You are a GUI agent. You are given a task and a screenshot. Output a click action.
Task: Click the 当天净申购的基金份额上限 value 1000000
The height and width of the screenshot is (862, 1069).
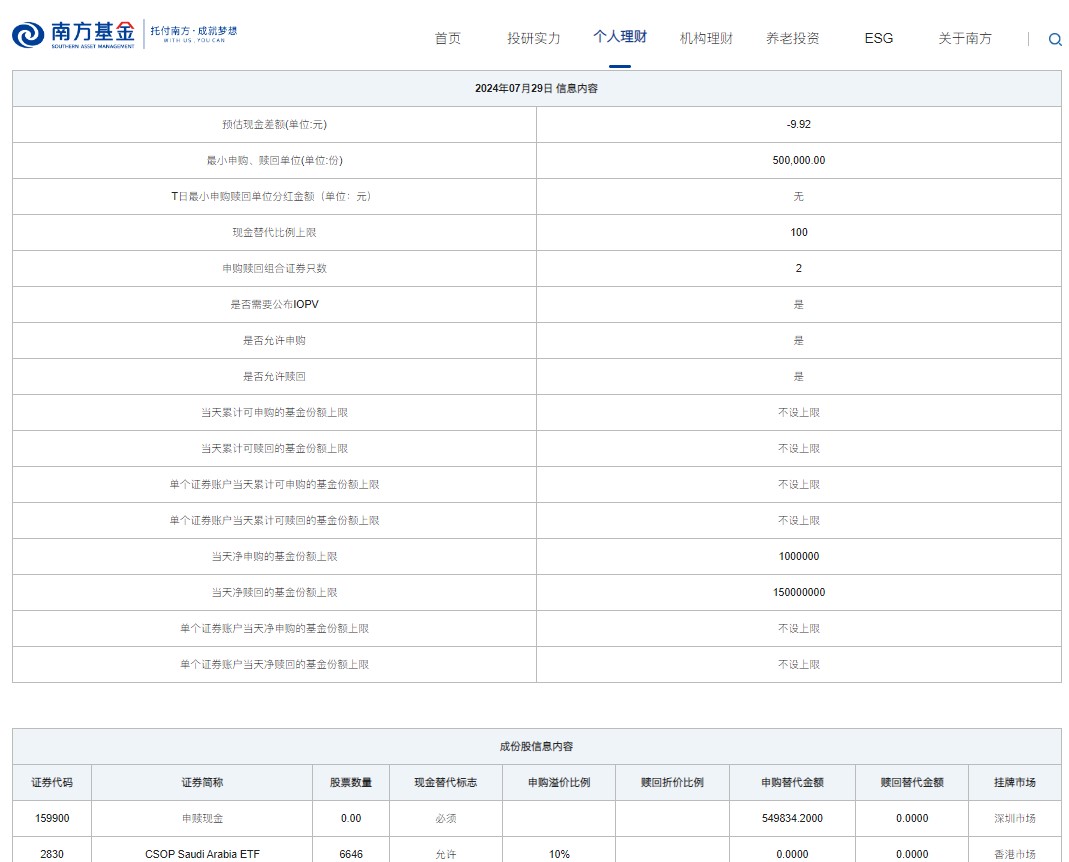point(798,556)
